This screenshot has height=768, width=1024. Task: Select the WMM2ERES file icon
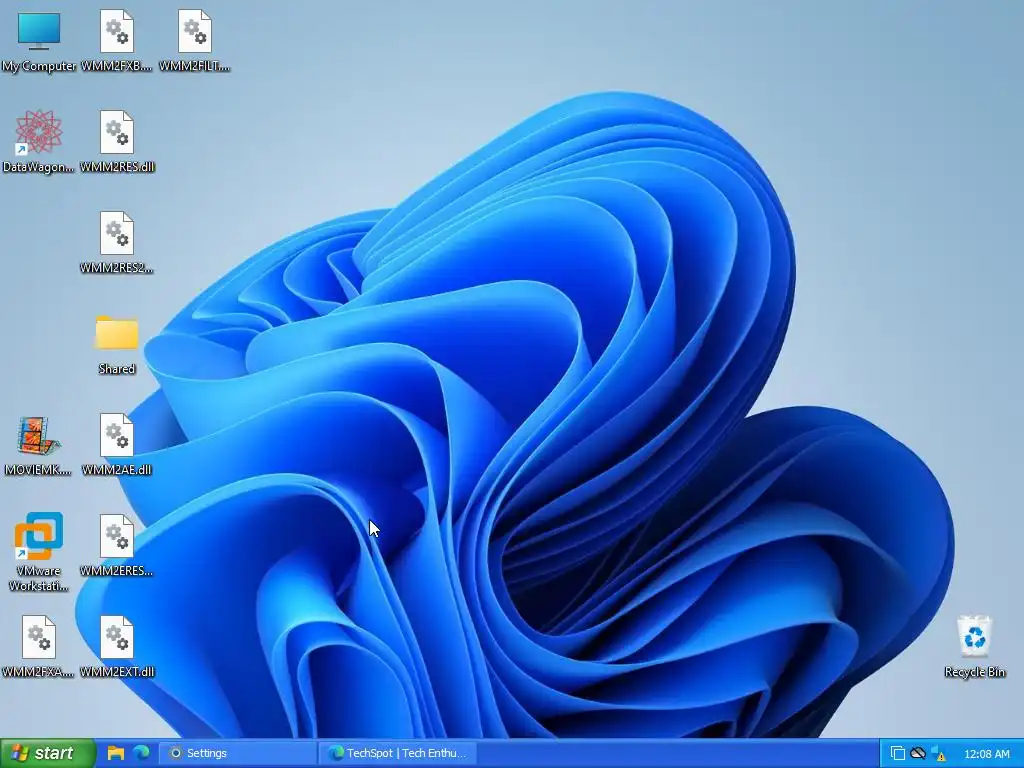point(117,545)
